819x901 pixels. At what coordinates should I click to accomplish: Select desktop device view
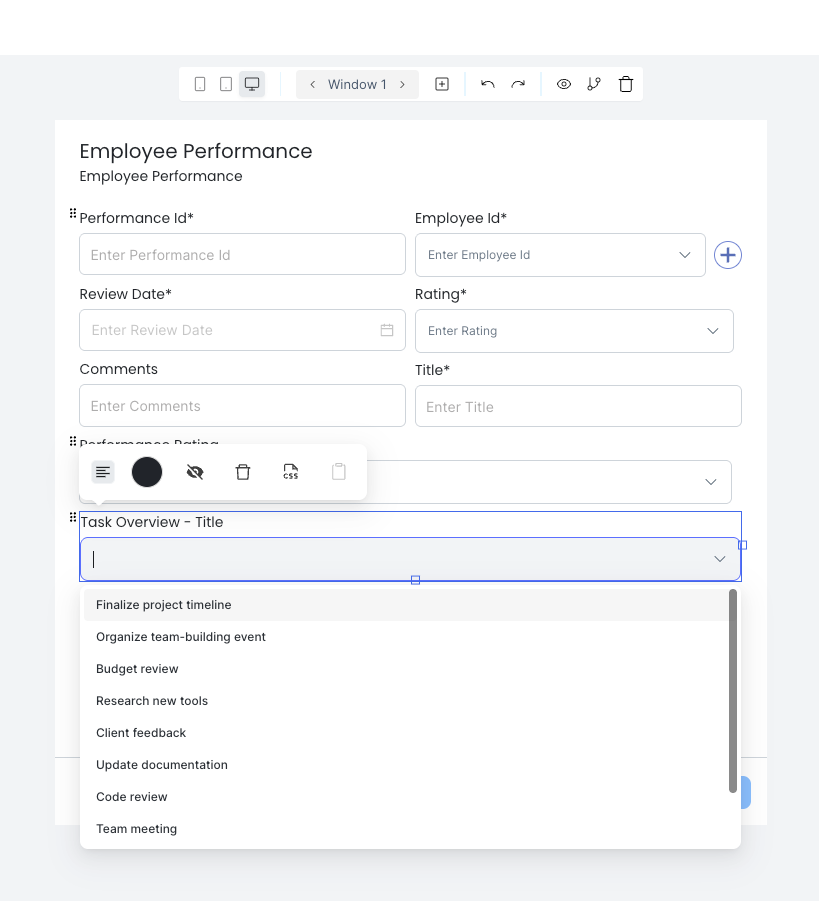pyautogui.click(x=252, y=84)
